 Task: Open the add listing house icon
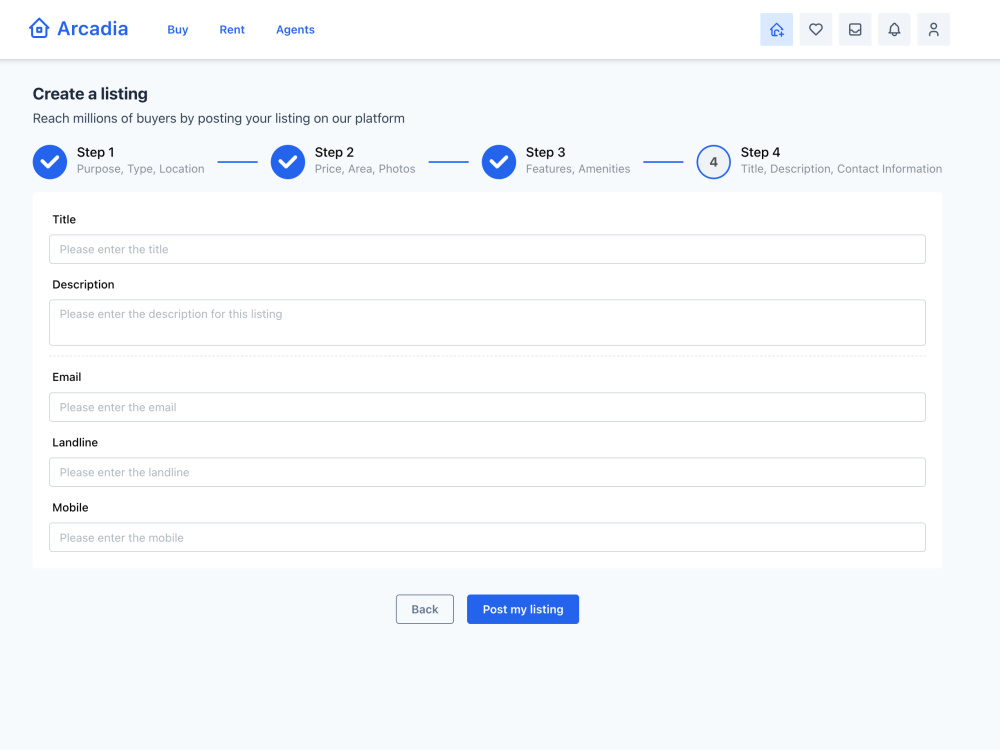tap(776, 29)
